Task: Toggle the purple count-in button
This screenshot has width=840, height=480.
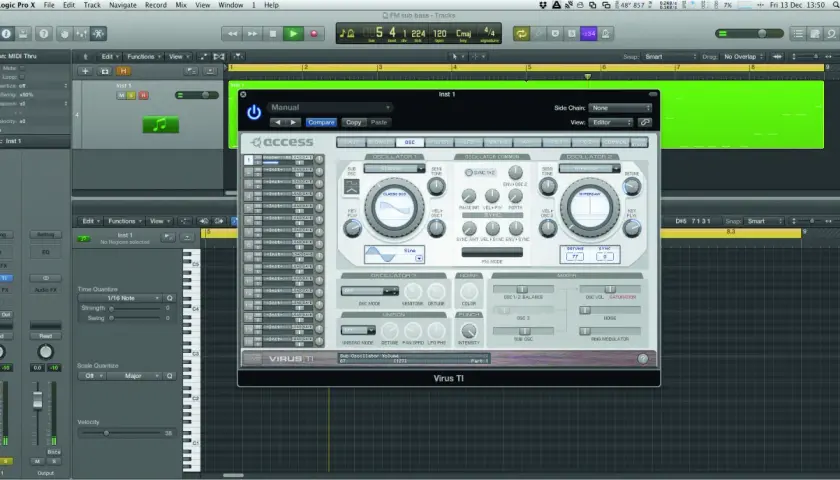Action: point(589,34)
